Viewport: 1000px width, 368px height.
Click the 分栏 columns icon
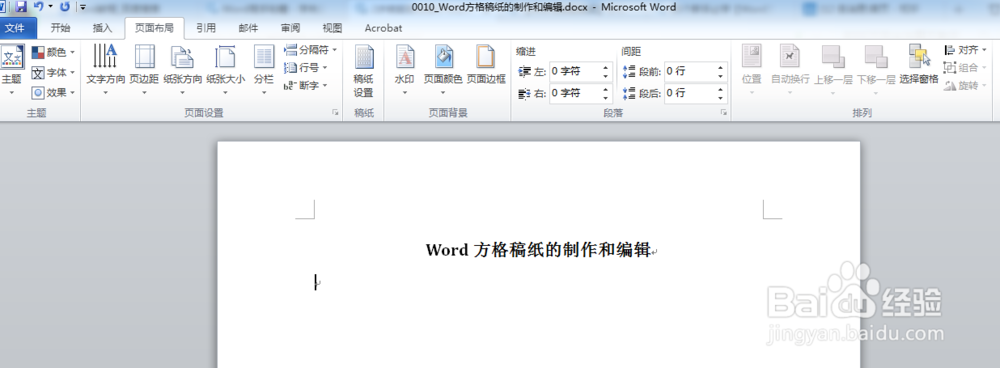(263, 57)
